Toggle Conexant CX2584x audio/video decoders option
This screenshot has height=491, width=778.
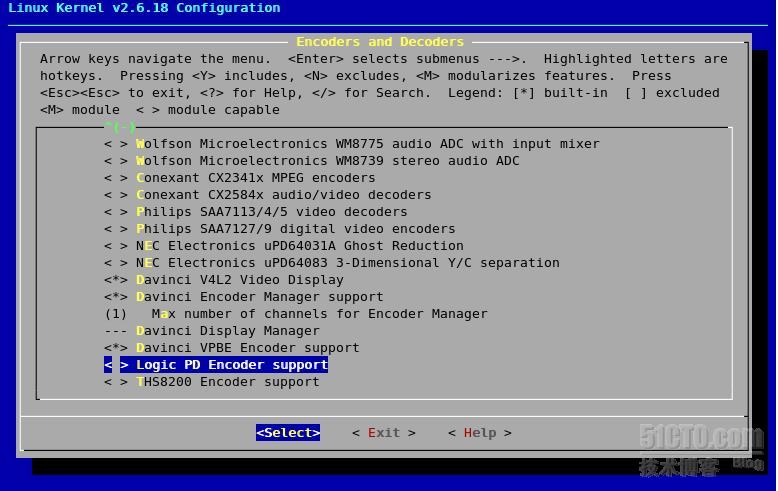click(x=116, y=194)
